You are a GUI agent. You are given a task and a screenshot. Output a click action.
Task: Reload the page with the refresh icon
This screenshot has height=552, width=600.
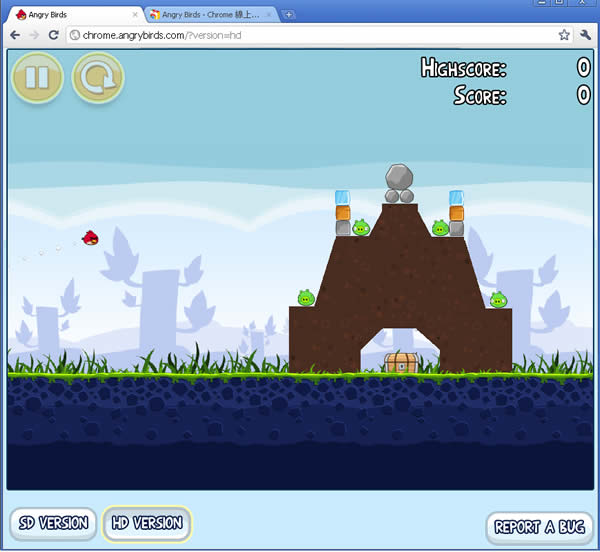(54, 35)
